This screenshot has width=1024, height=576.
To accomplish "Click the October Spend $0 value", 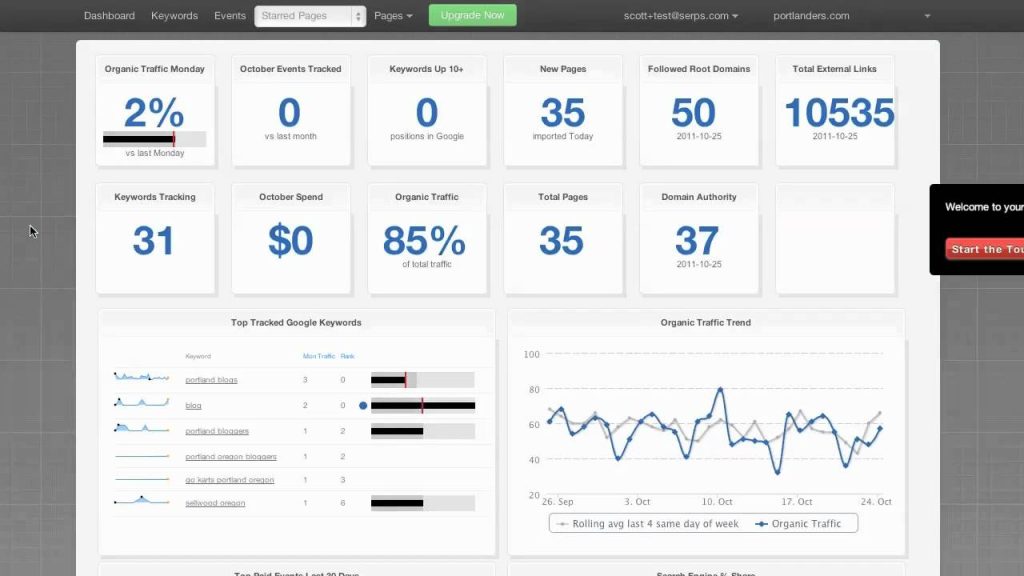I will coord(291,240).
